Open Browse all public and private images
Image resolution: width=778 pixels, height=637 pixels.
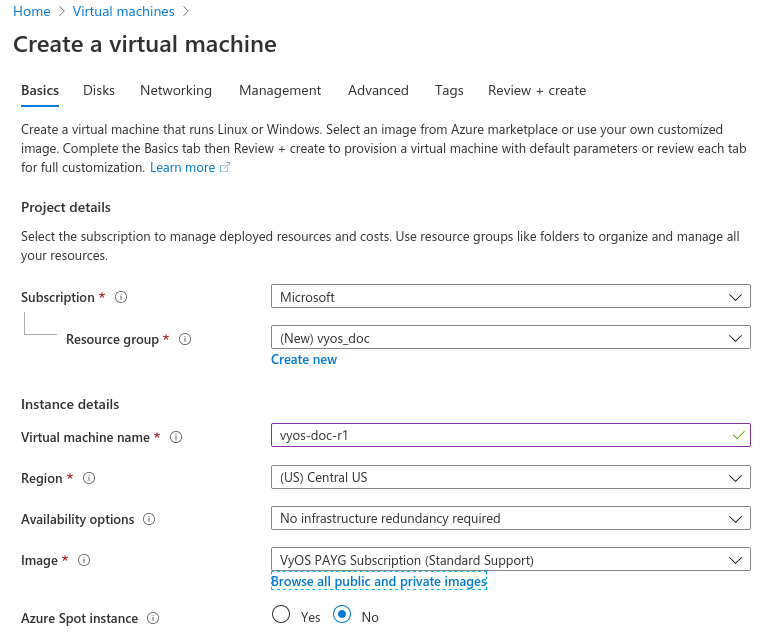click(x=378, y=582)
